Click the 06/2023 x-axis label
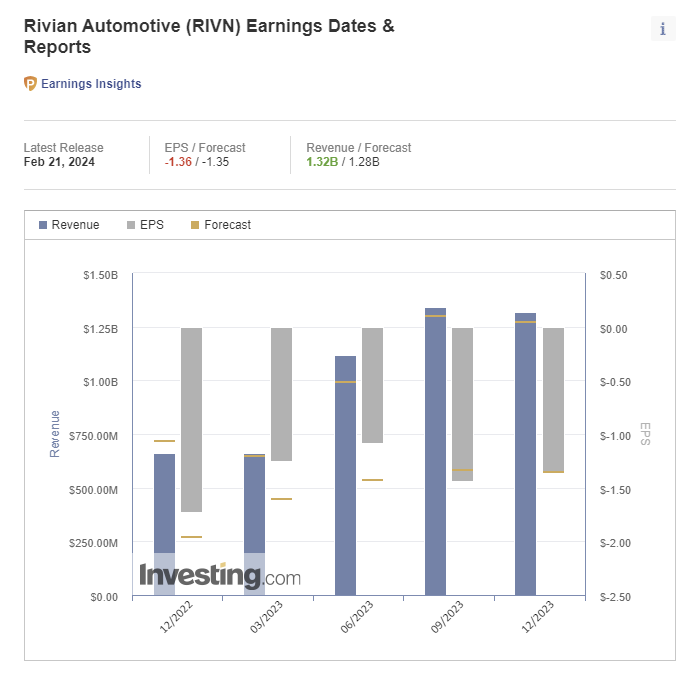696x674 pixels. [x=357, y=616]
